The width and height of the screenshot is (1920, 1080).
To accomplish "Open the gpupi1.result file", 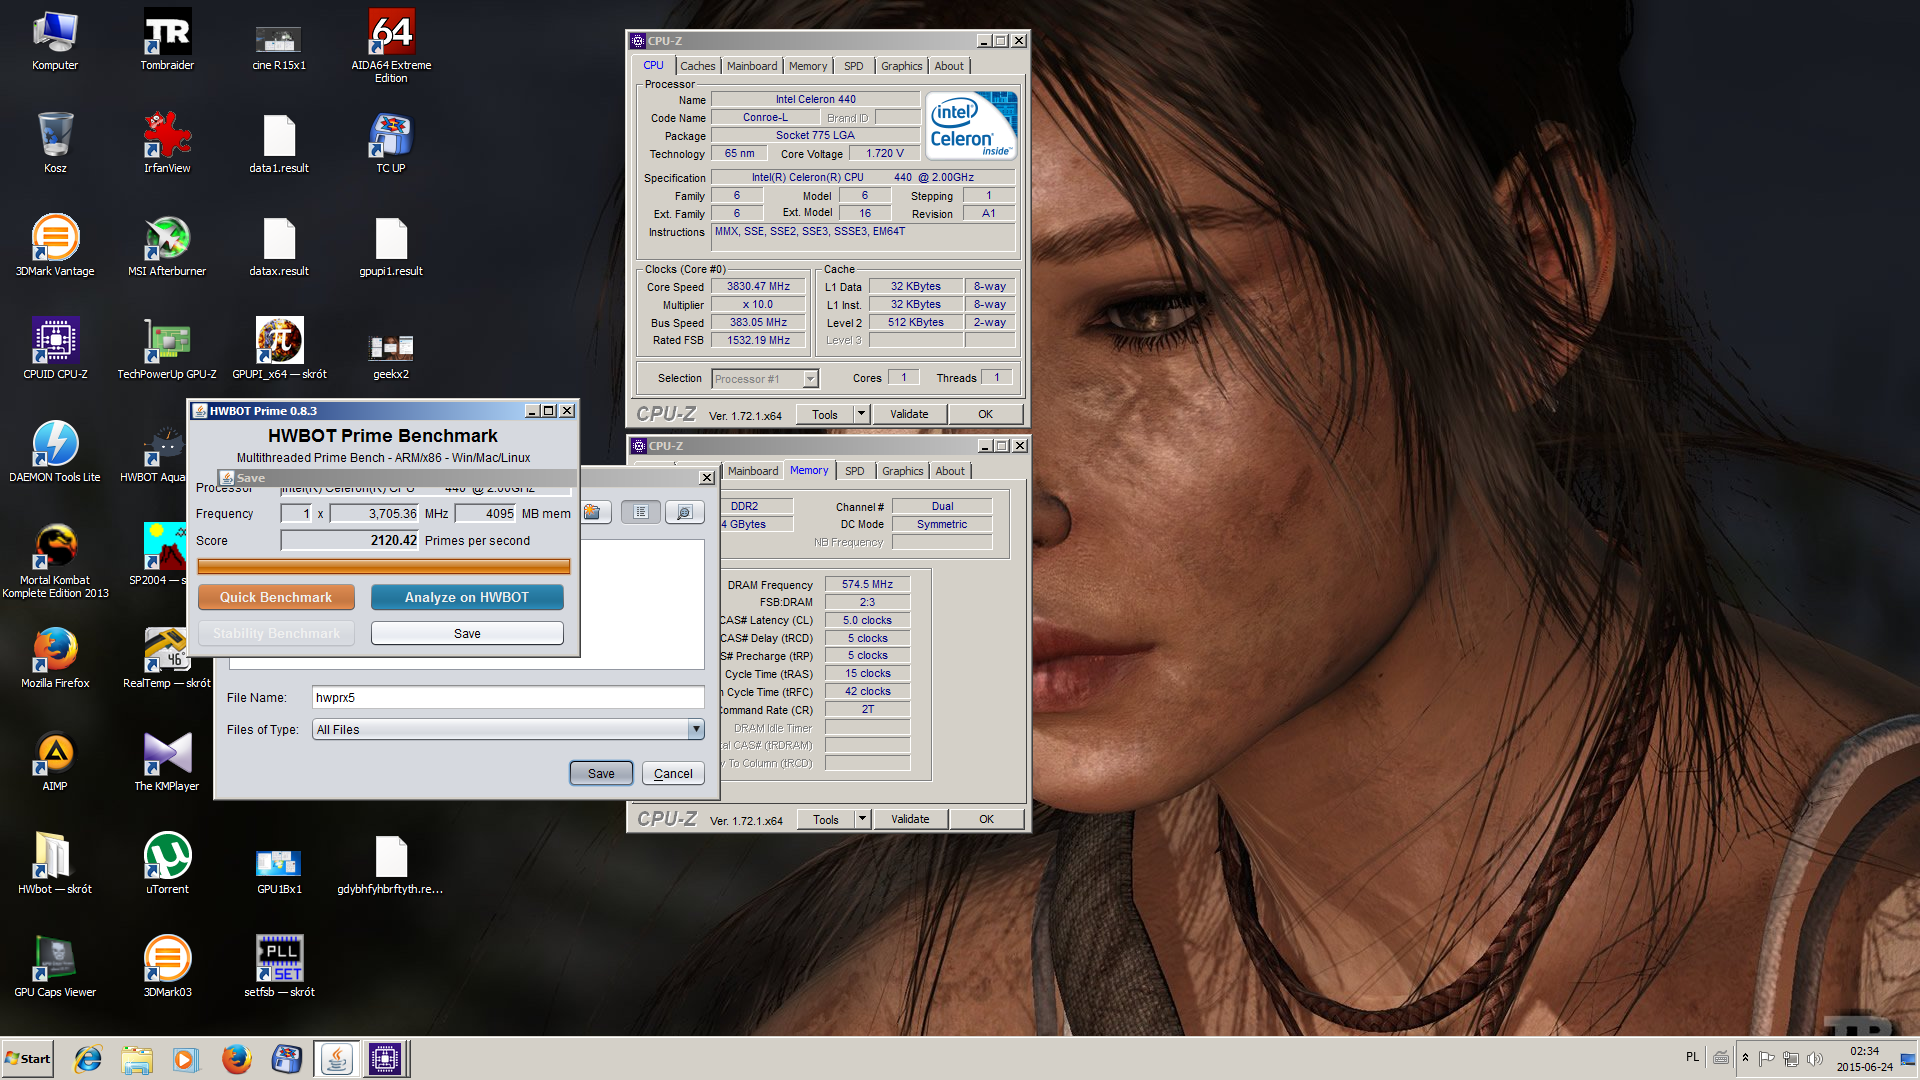I will 391,246.
